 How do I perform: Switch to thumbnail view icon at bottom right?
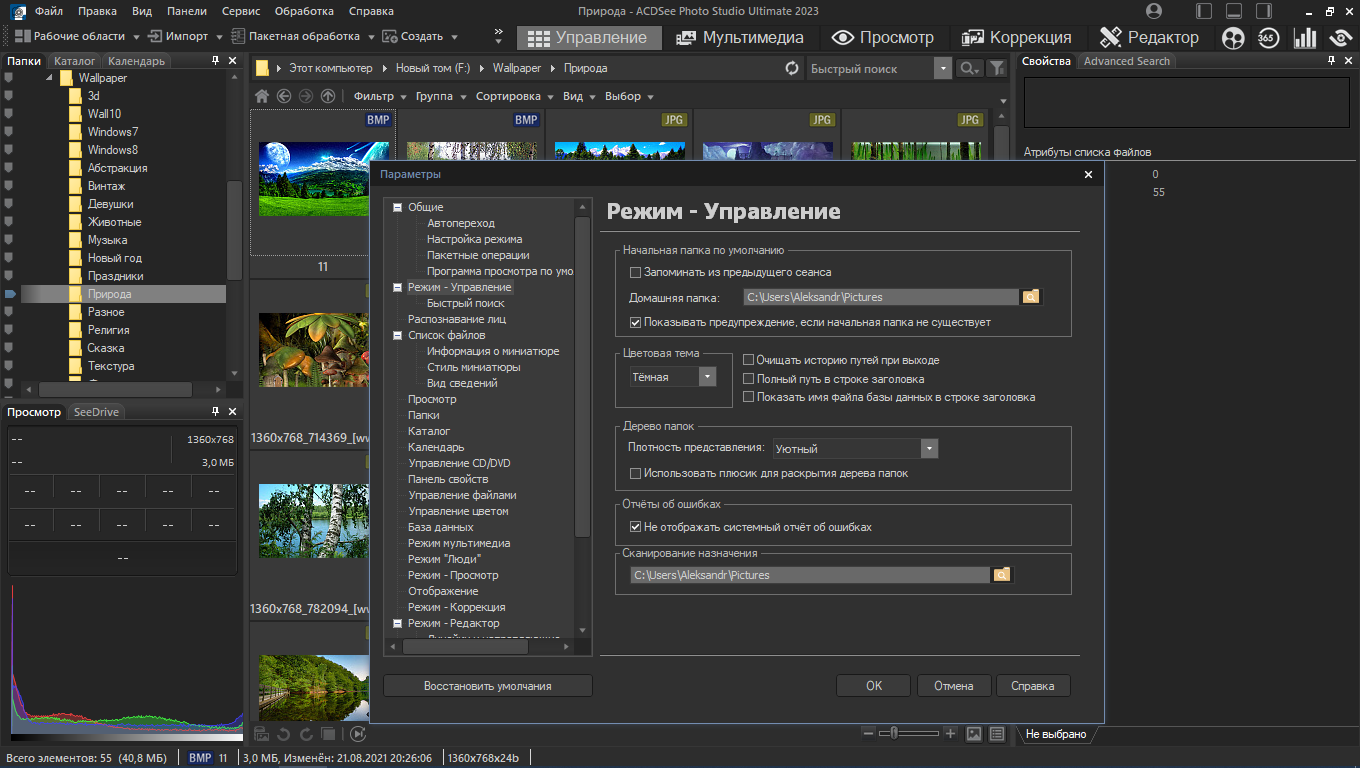(x=974, y=734)
